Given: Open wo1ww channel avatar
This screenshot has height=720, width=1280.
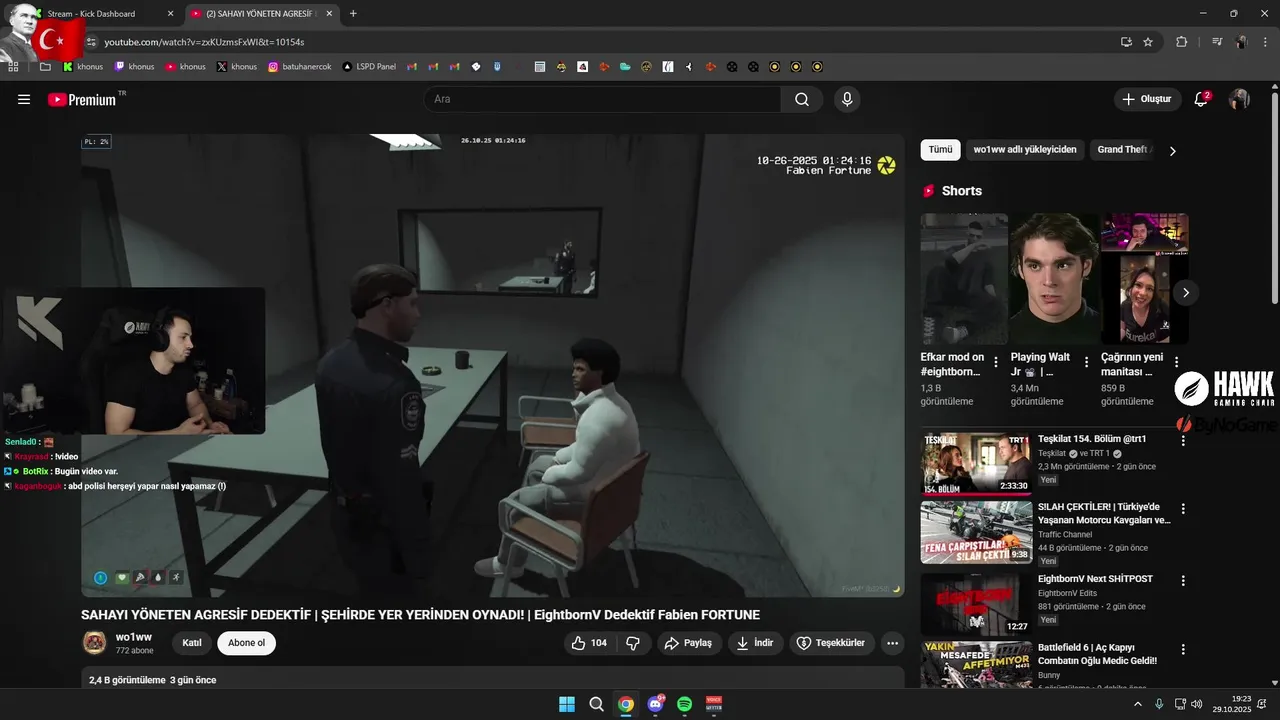Looking at the screenshot, I should pos(94,642).
